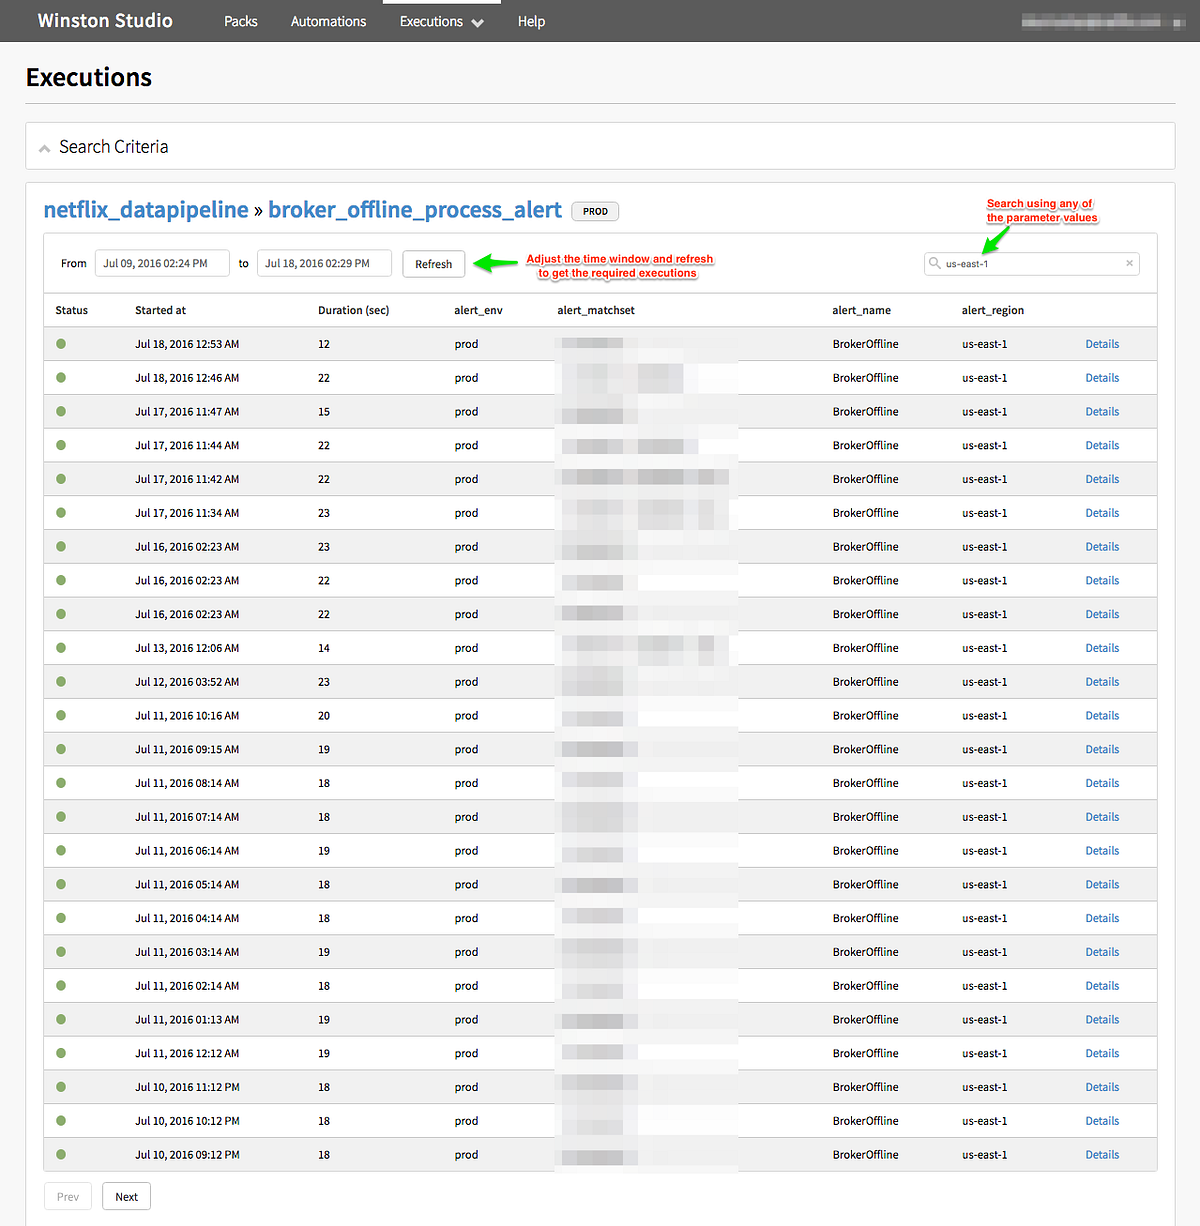Open Details for Jul 11, 2016 02:14 AM
Image resolution: width=1200 pixels, height=1226 pixels.
(1102, 986)
